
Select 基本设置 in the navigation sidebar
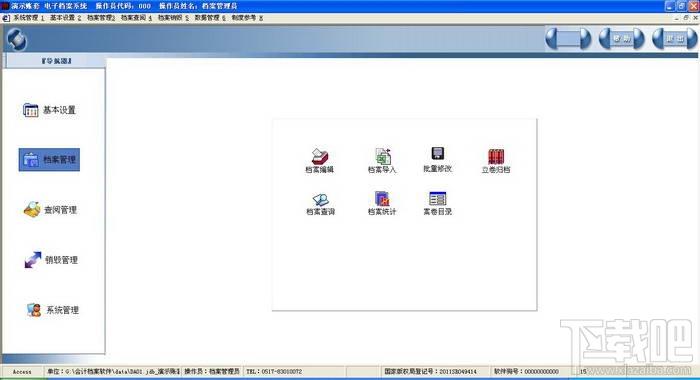tap(49, 110)
